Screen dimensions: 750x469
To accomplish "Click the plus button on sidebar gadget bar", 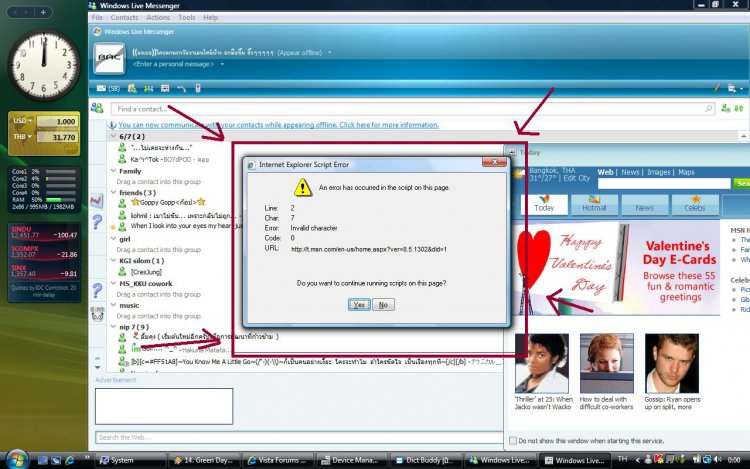I will point(43,12).
